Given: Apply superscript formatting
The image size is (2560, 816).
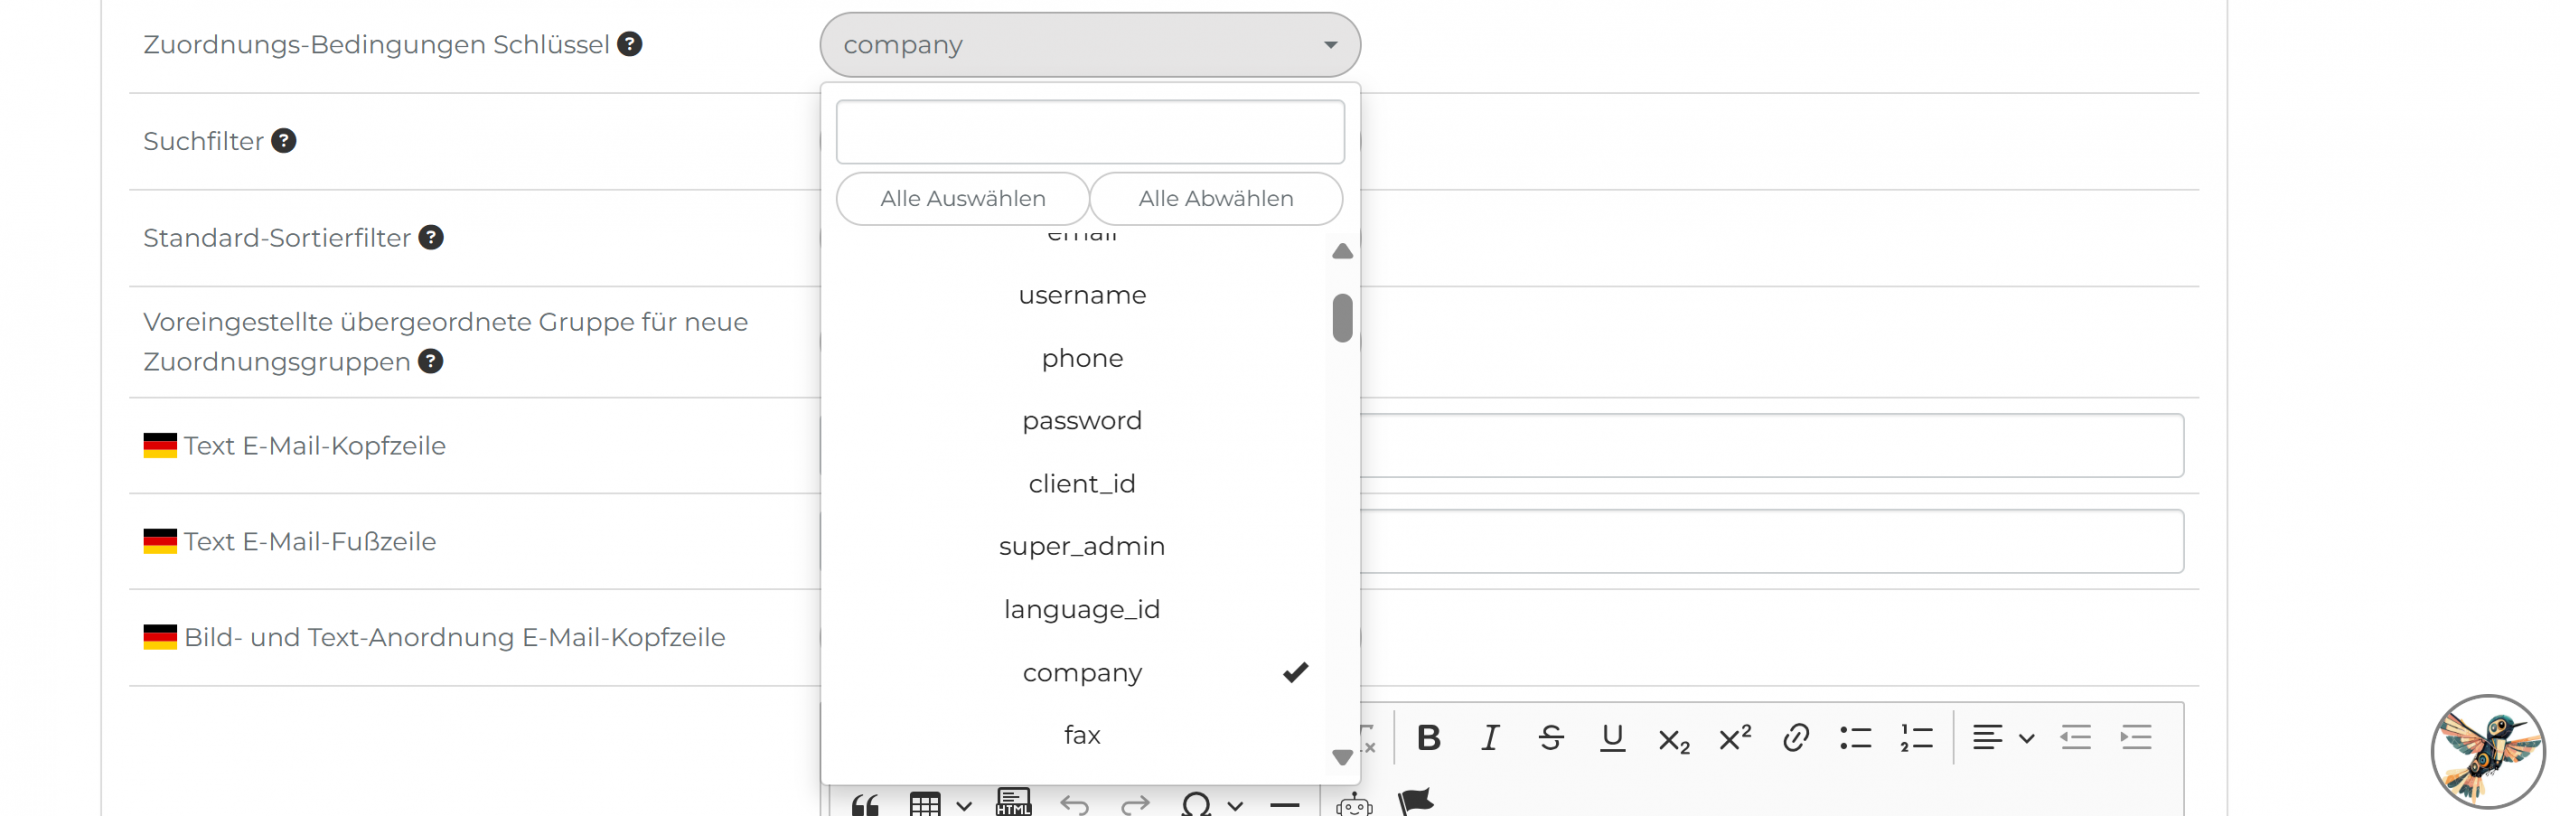Looking at the screenshot, I should pyautogui.click(x=1734, y=738).
